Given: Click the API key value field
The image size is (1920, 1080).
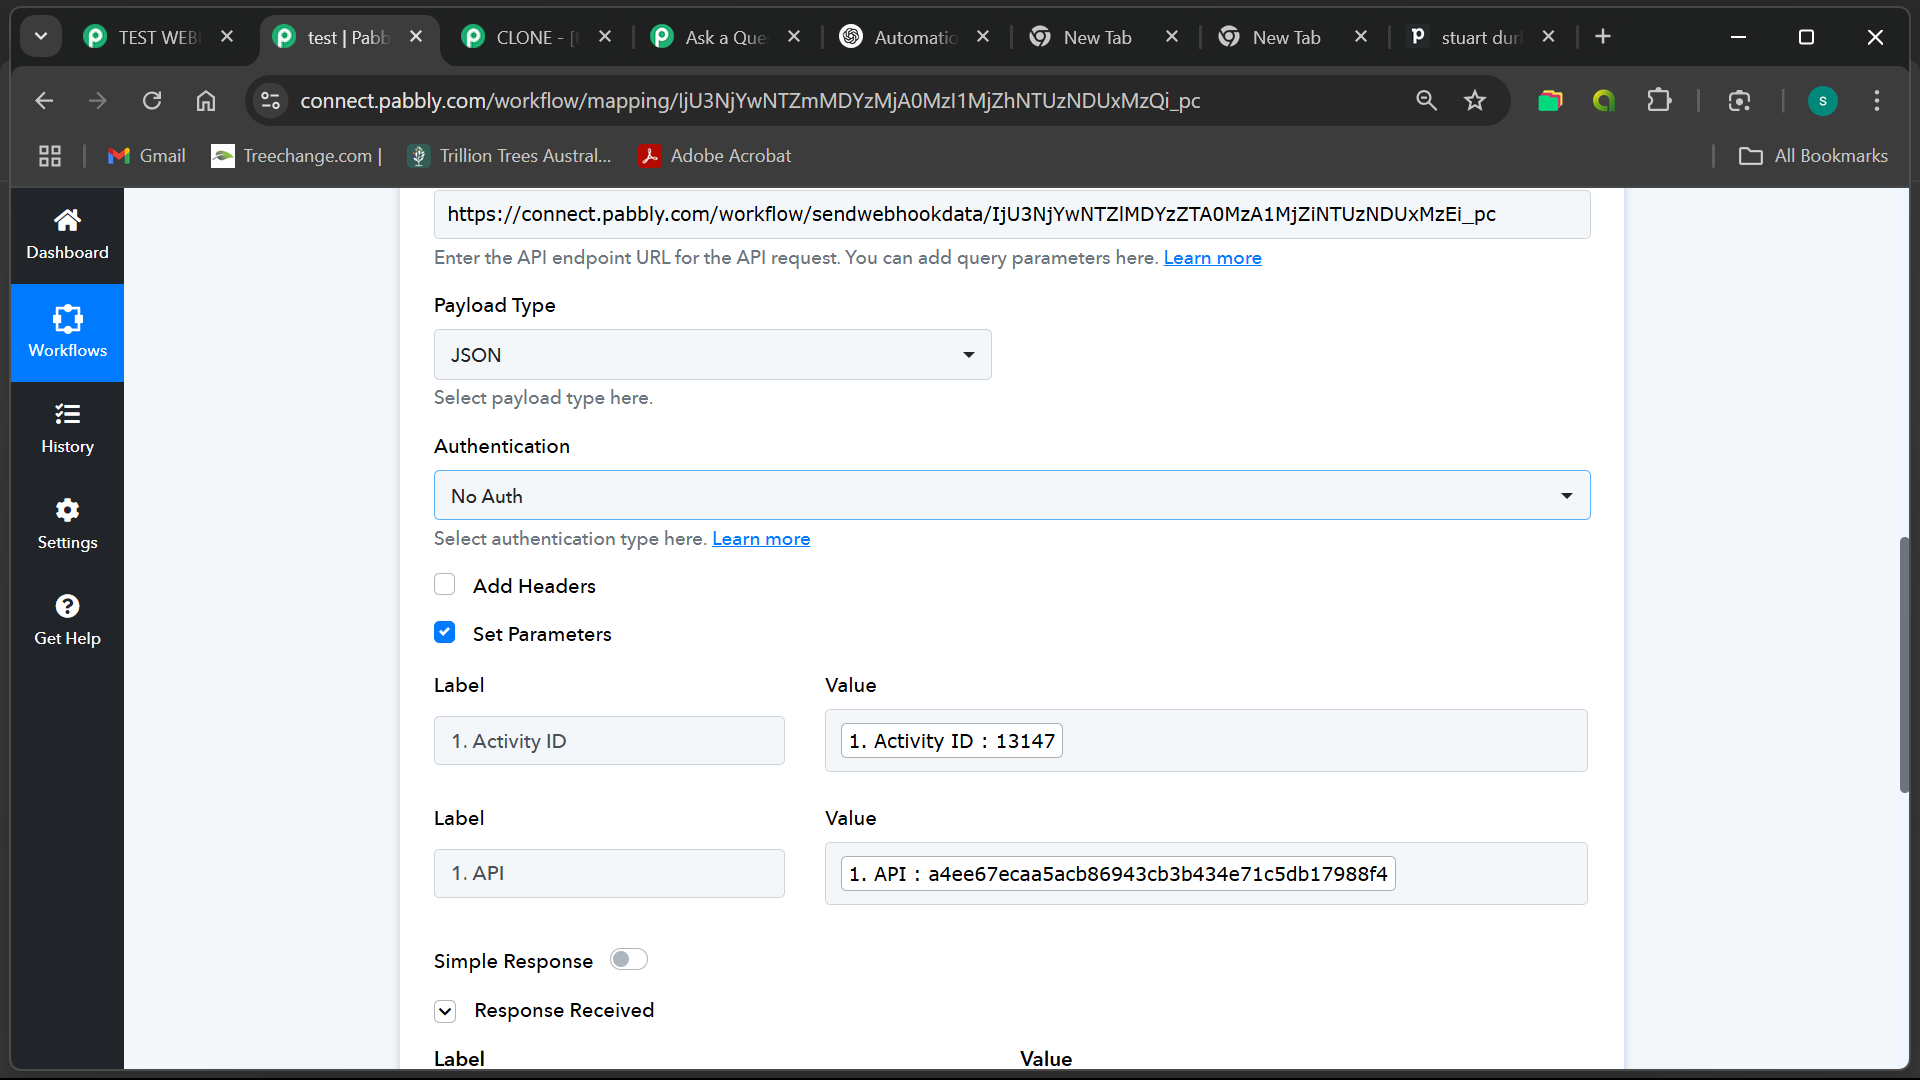Looking at the screenshot, I should [x=1206, y=874].
